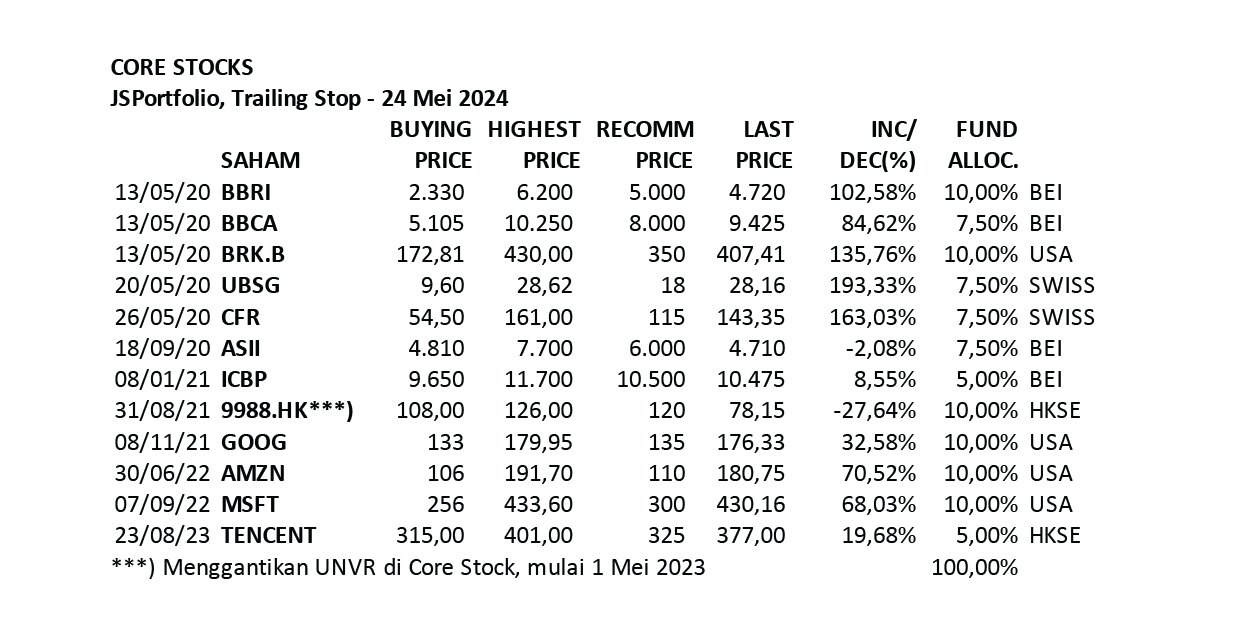Select the footnote about Menggantikan UNVR
Image resolution: width=1240 pixels, height=623 pixels.
(408, 567)
